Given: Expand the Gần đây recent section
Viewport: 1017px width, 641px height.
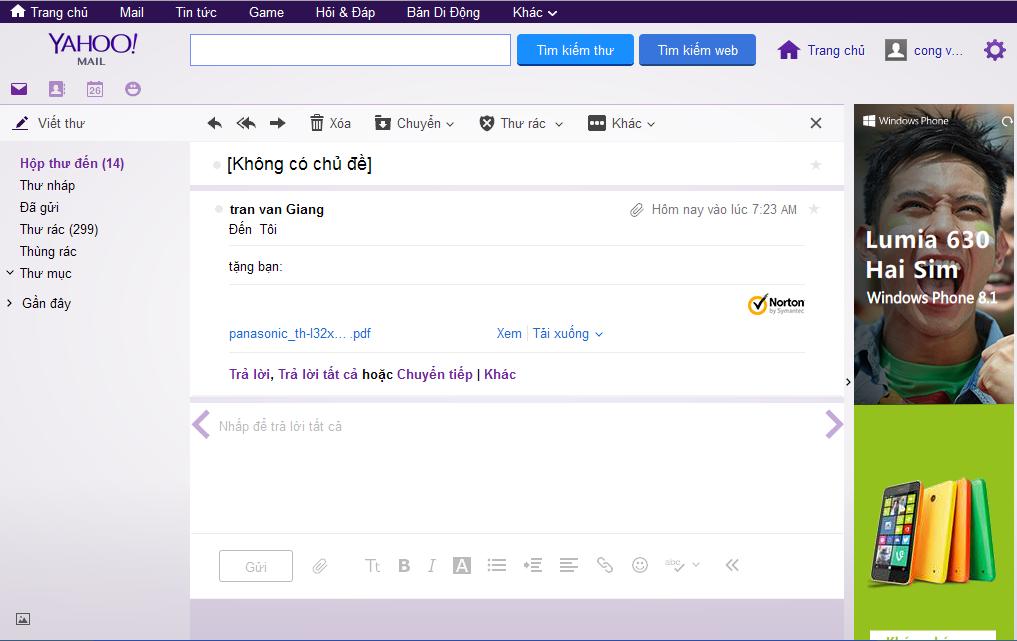Looking at the screenshot, I should pyautogui.click(x=9, y=303).
